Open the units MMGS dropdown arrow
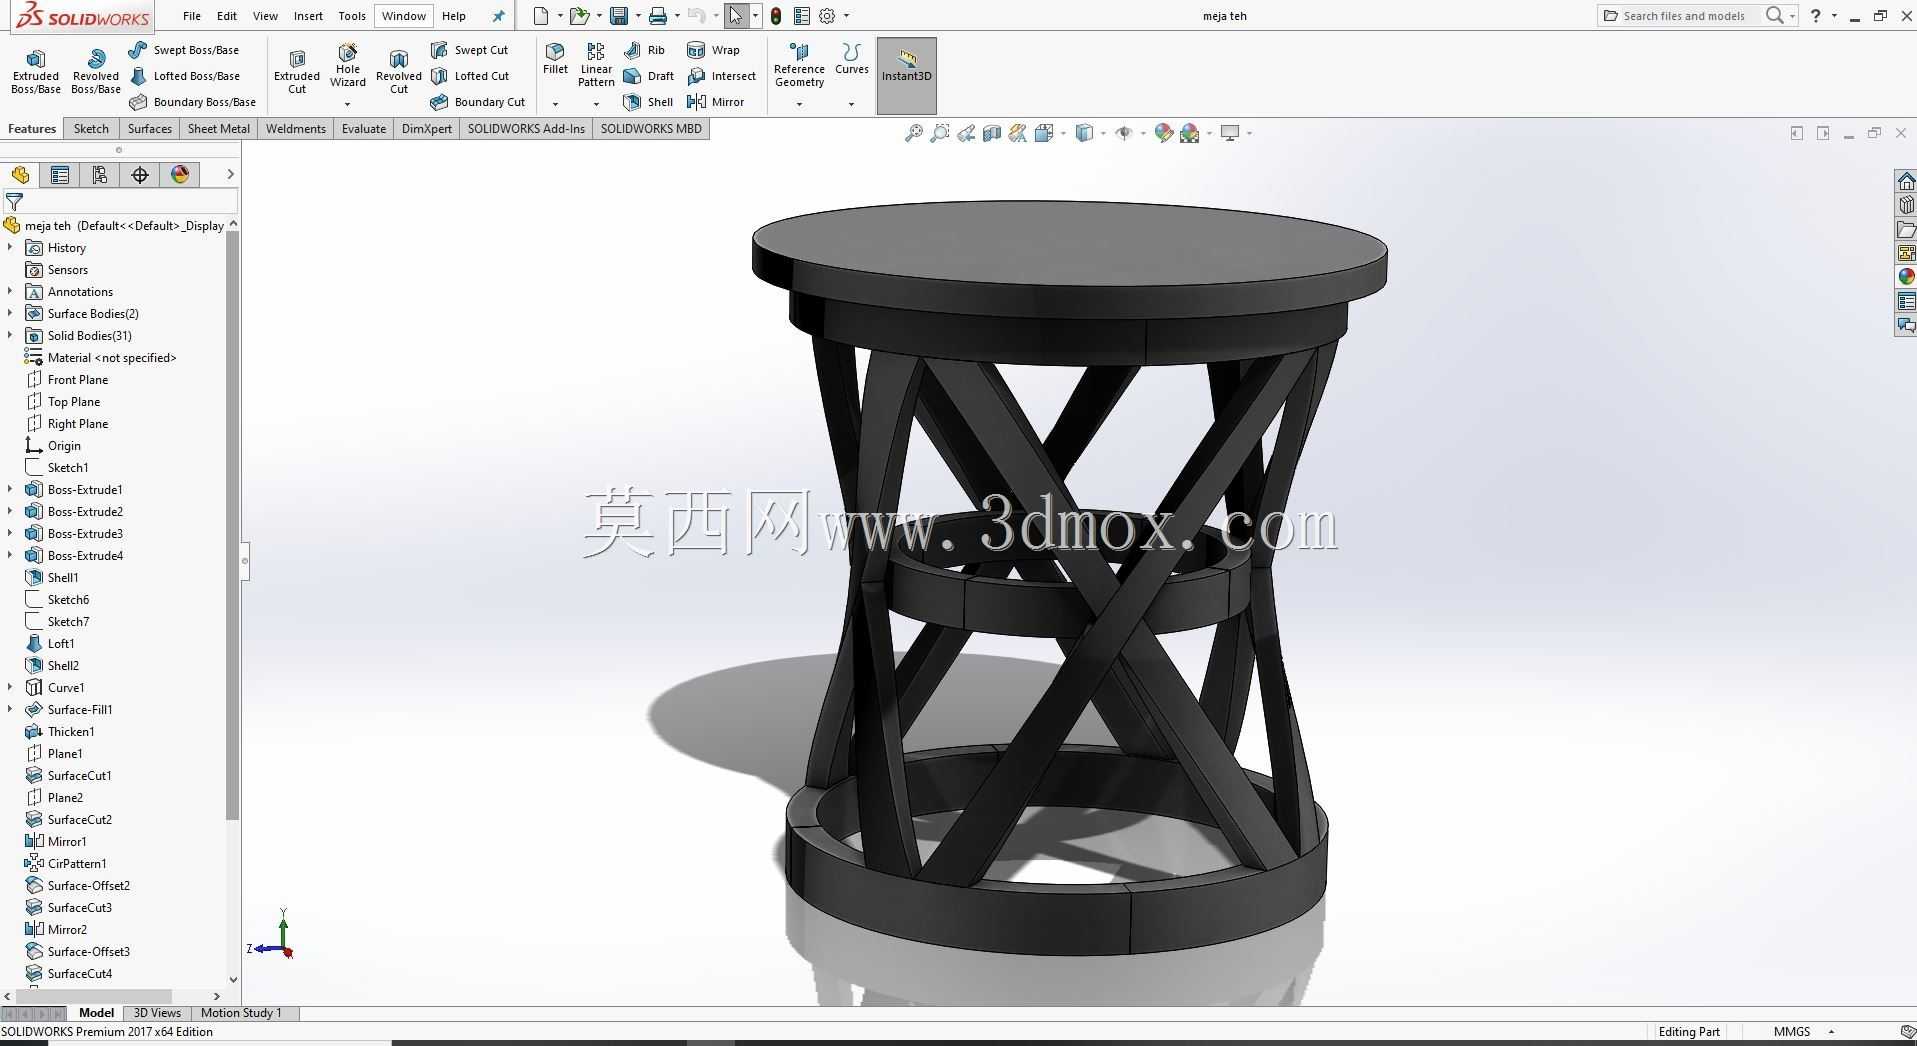 pyautogui.click(x=1831, y=1032)
